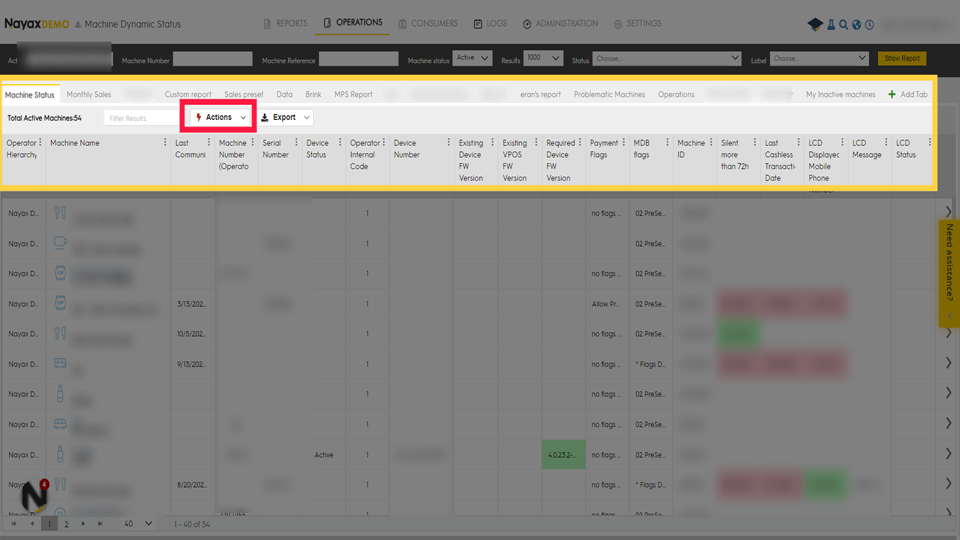Open column menu for Serial Number
Screen dimensions: 960x540
tap(296, 142)
